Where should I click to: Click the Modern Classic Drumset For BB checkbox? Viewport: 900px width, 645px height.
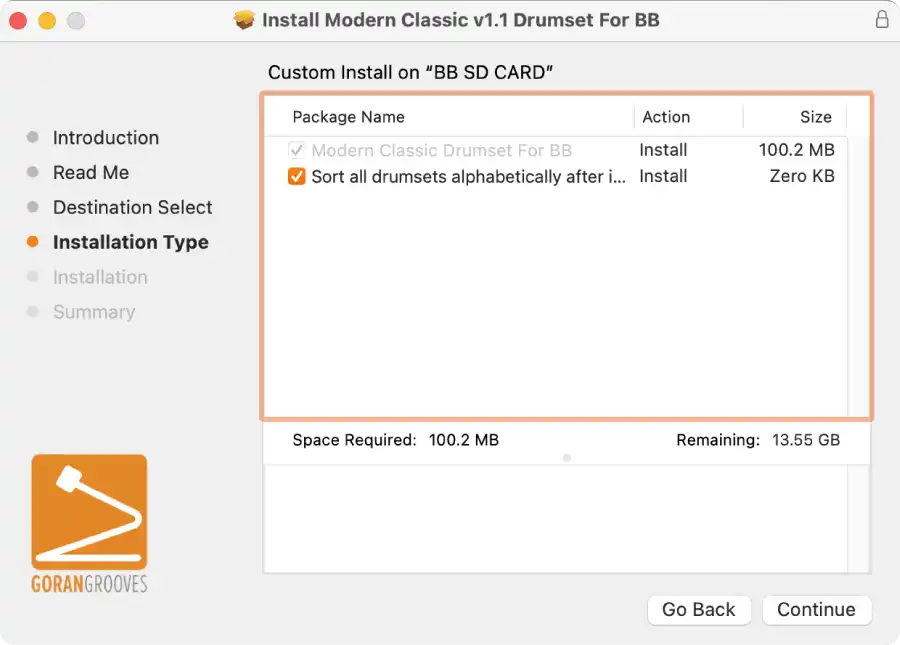[296, 150]
